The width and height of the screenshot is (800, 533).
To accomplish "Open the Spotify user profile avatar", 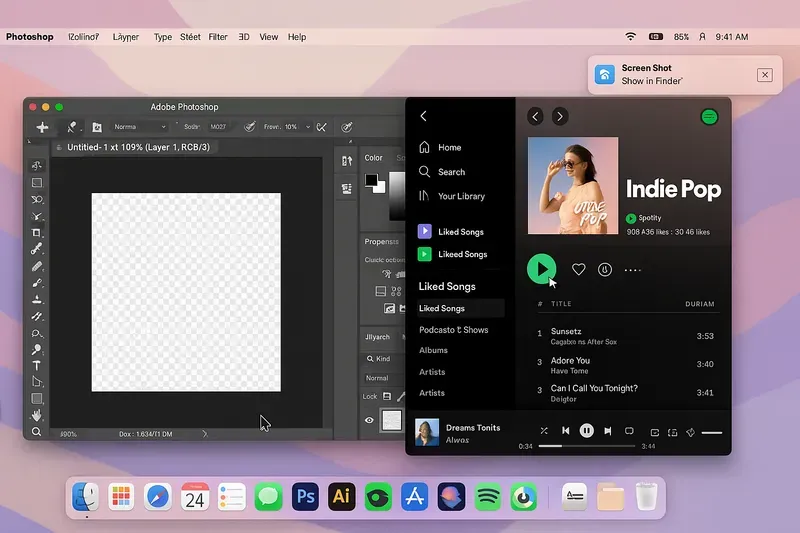I will [x=709, y=117].
